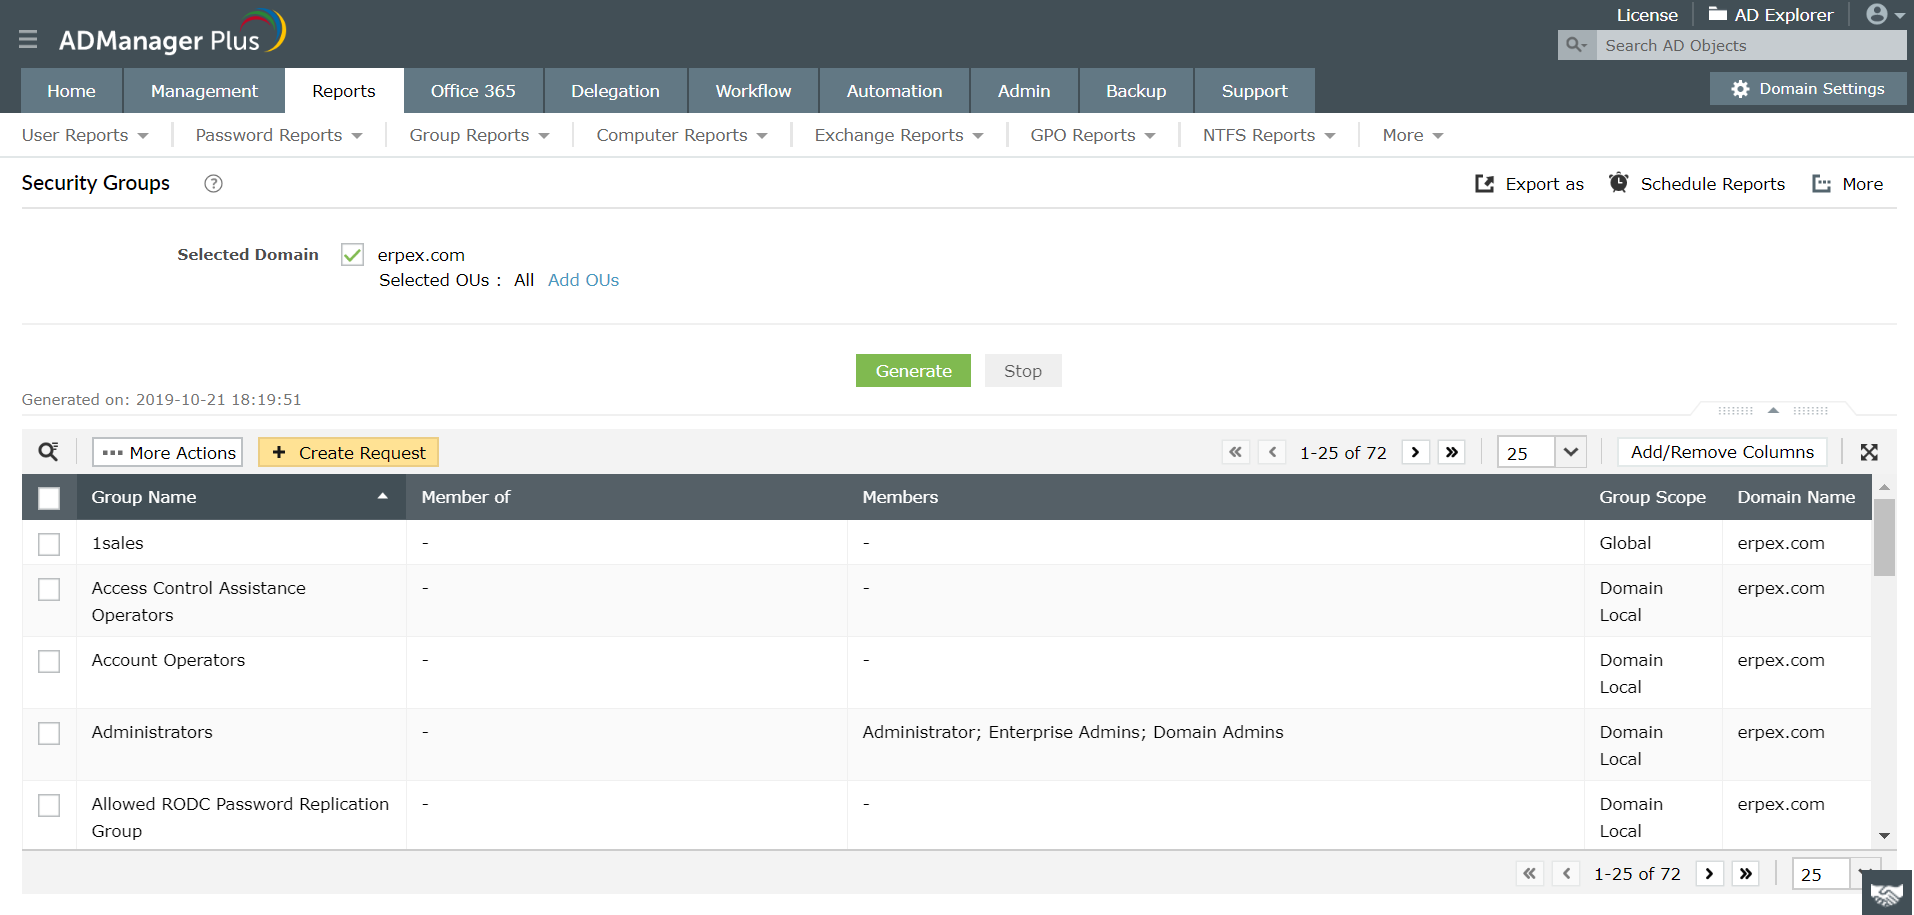Screen dimensions: 1914x915
Task: Open the AD Explorer folder icon
Action: pos(1718,14)
